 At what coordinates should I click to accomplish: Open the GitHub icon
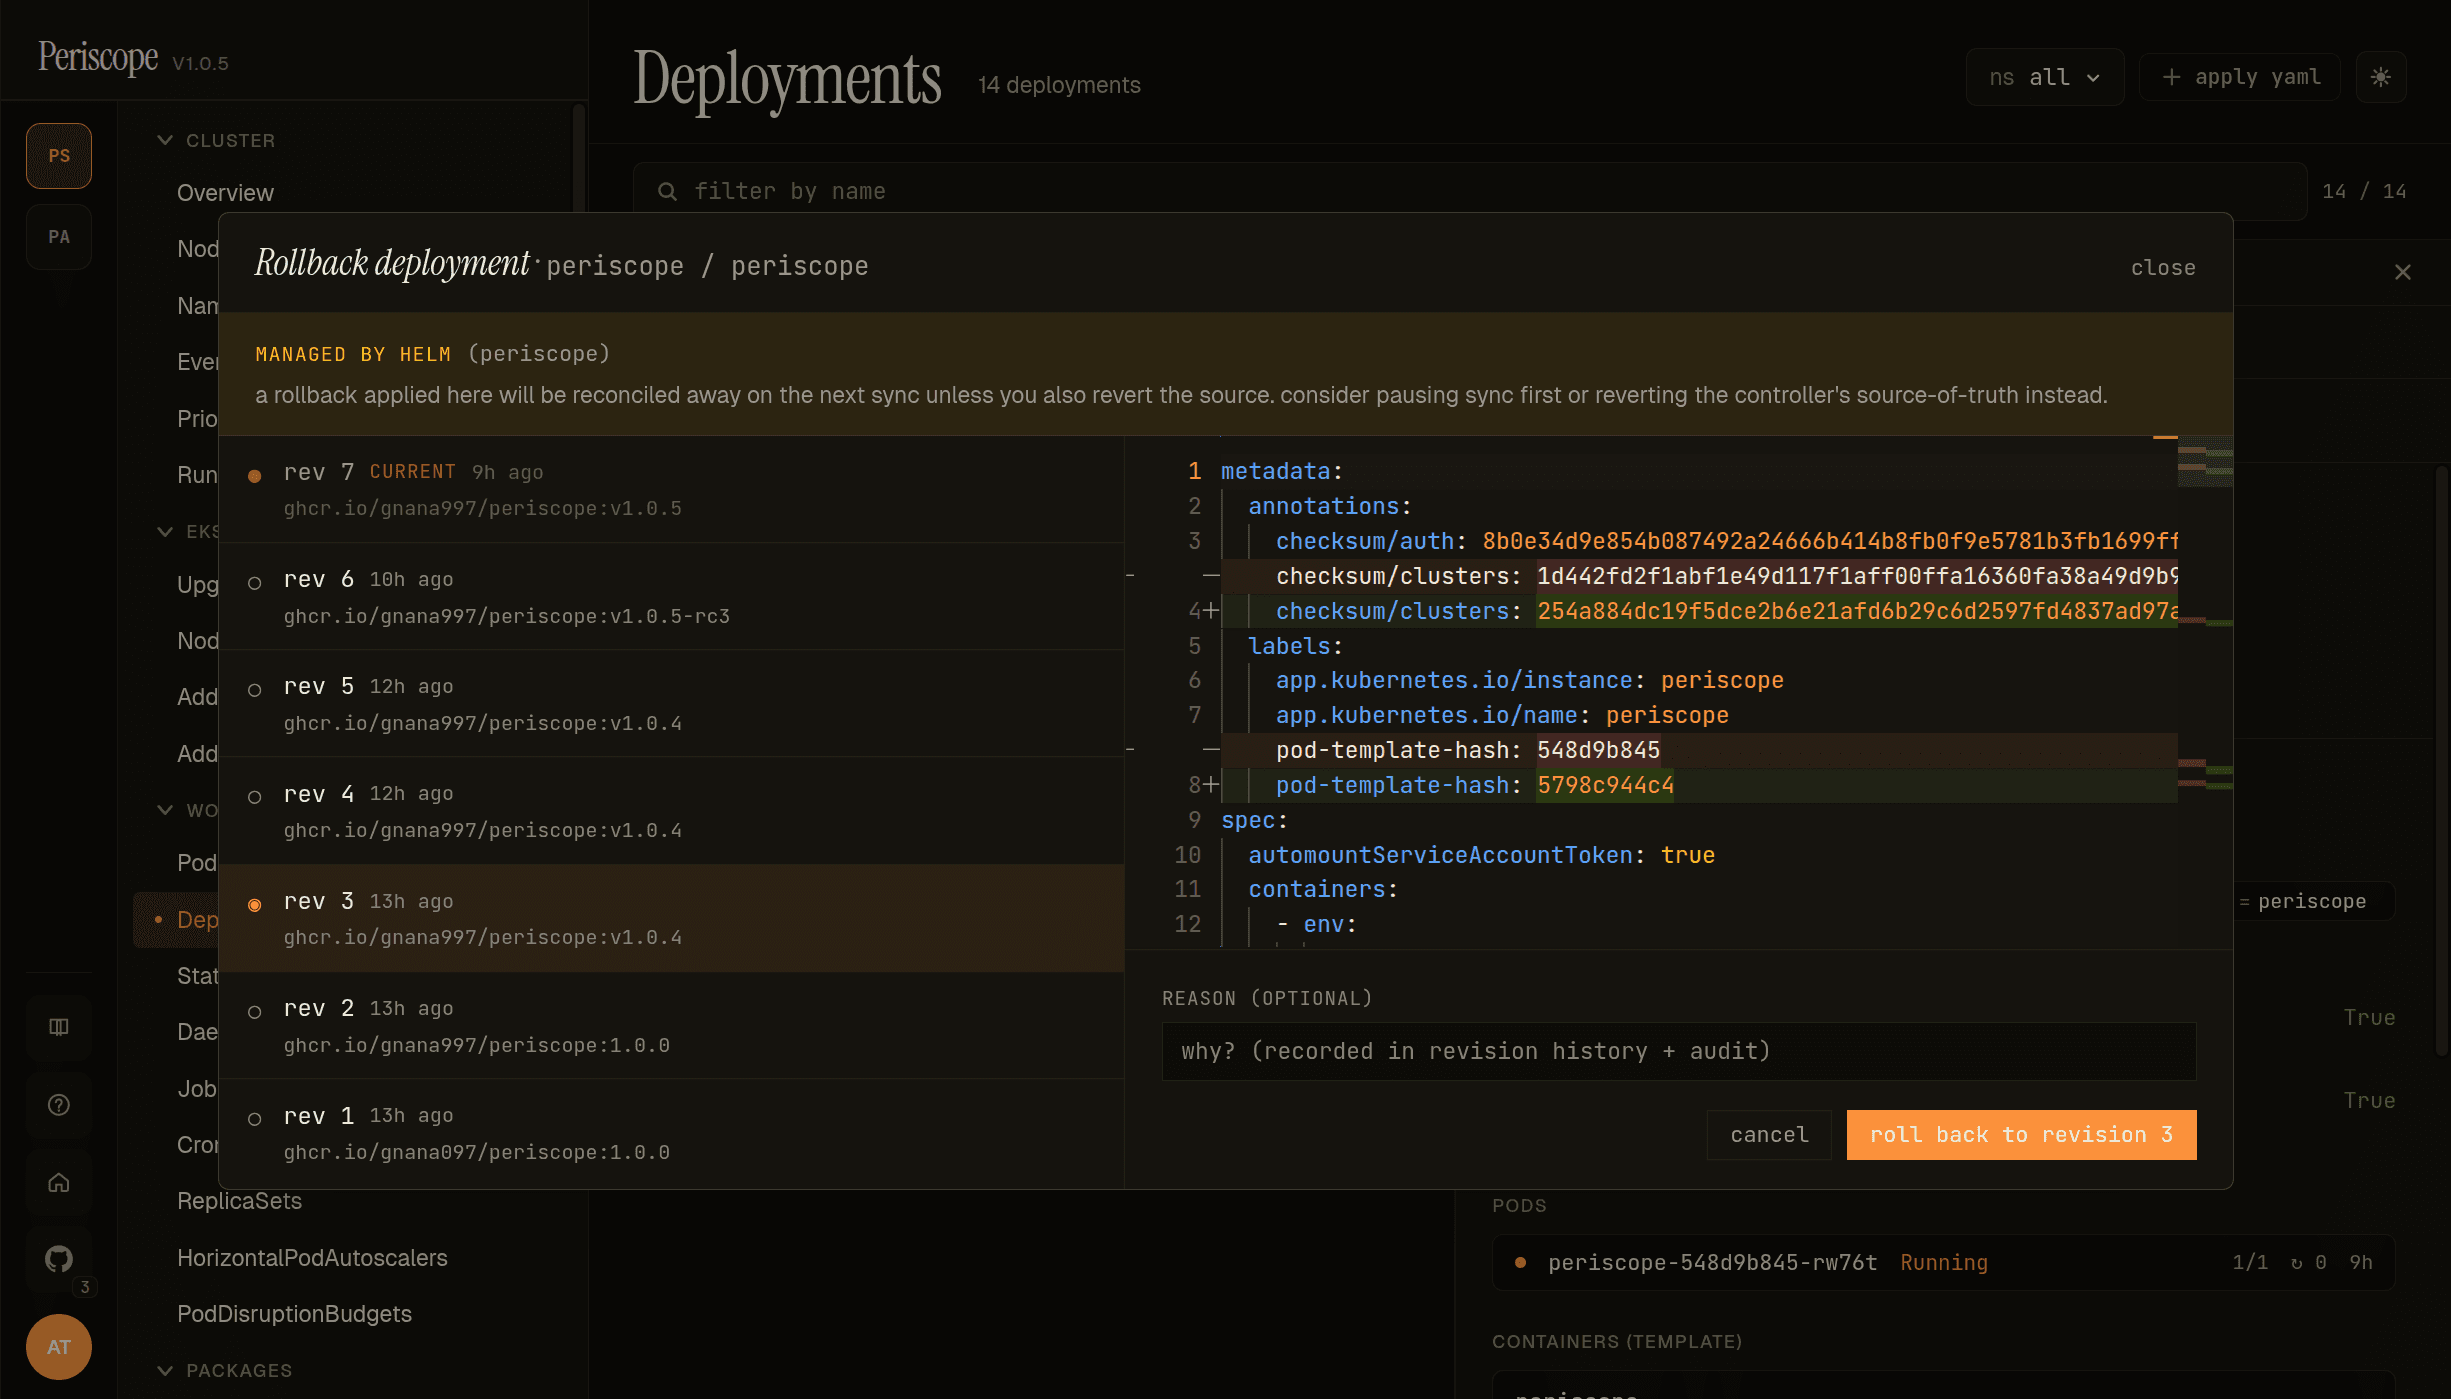coord(59,1259)
